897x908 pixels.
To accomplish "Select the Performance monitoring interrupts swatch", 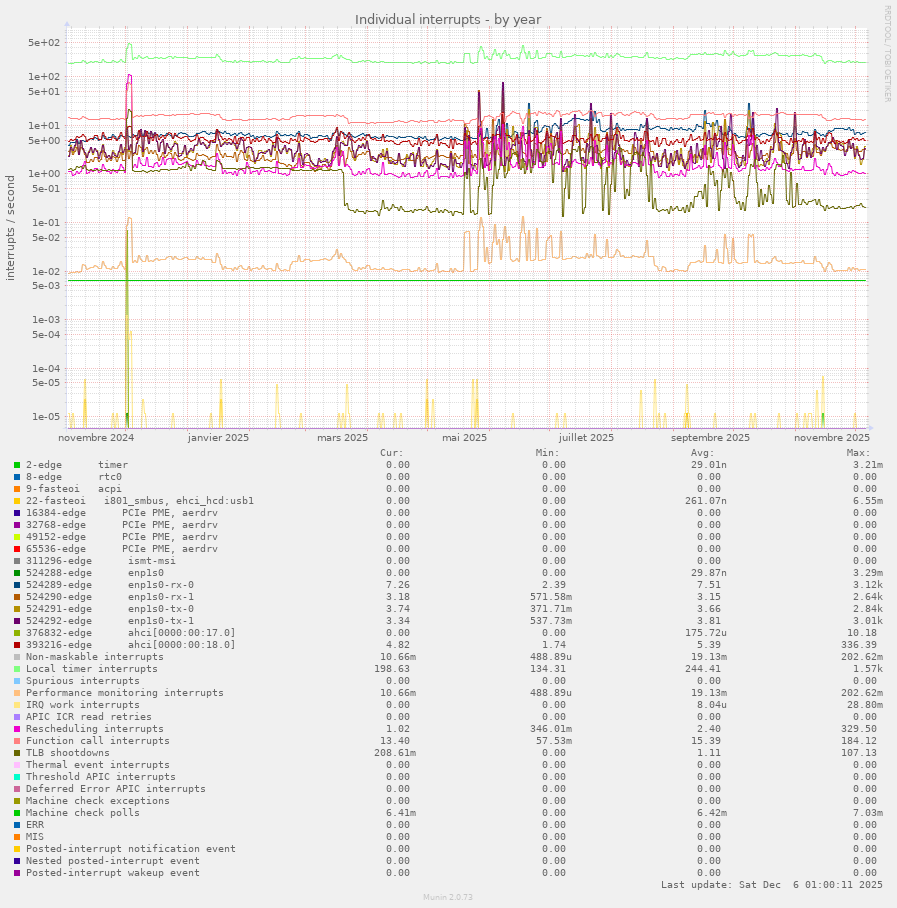I will pyautogui.click(x=17, y=693).
